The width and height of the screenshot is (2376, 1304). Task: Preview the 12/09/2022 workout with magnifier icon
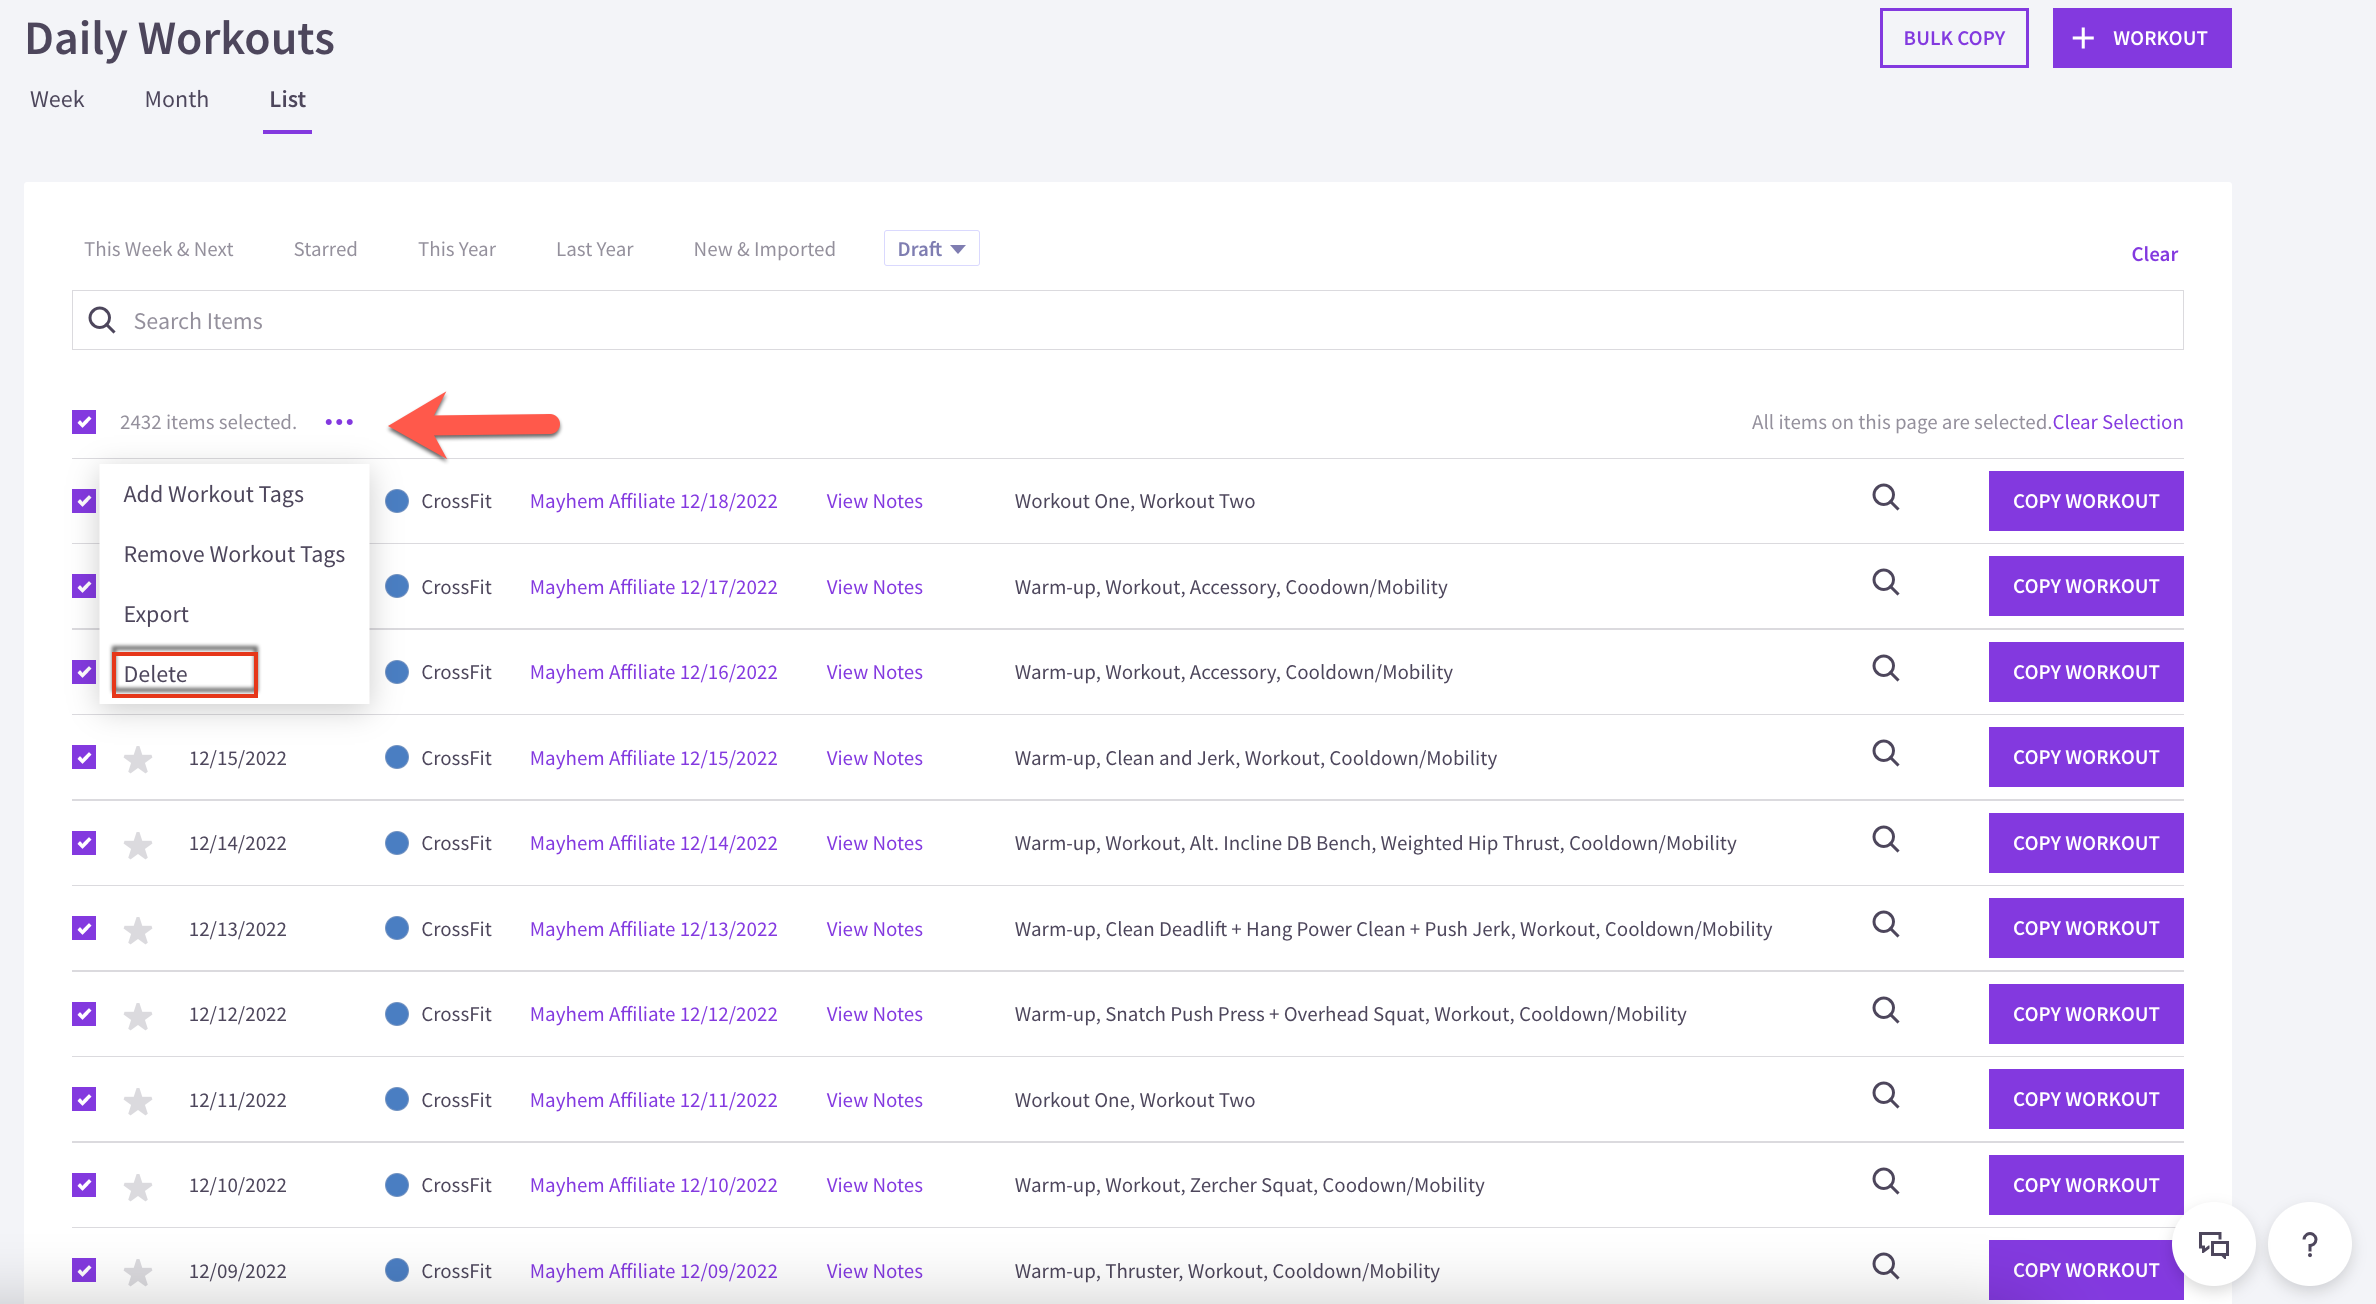tap(1885, 1266)
